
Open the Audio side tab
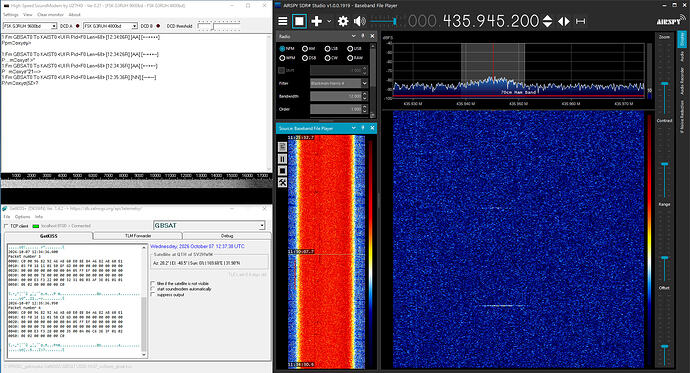click(682, 56)
